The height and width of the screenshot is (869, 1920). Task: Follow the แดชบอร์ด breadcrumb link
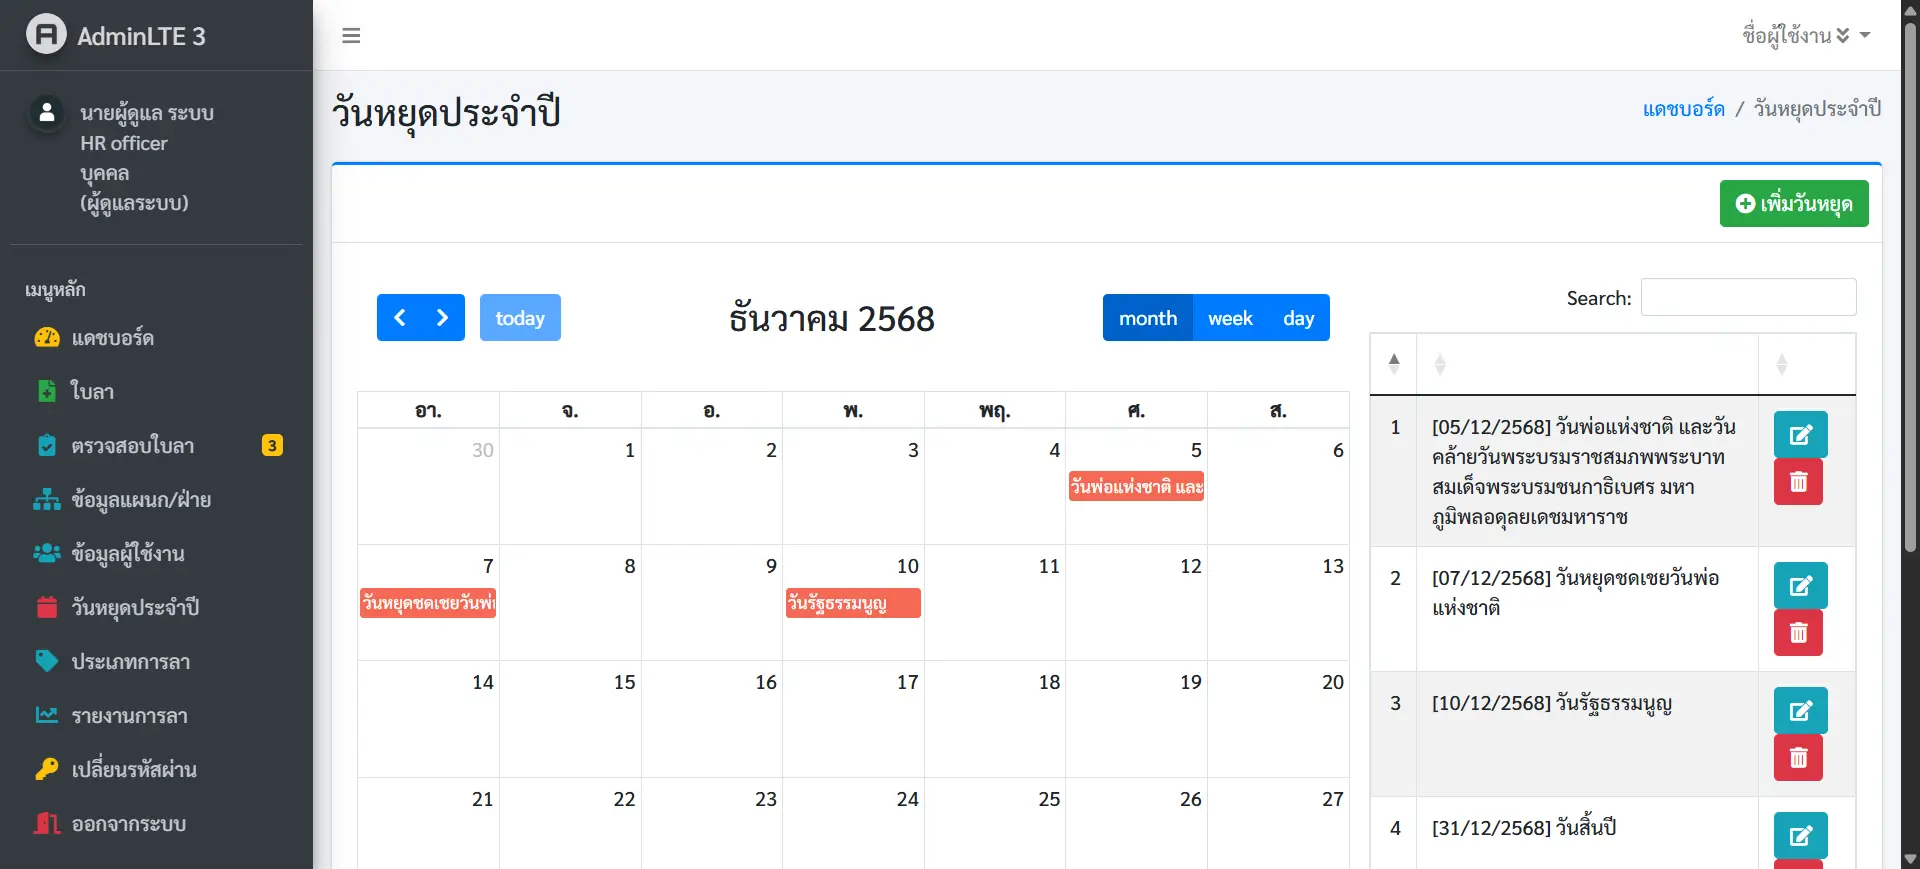pos(1683,109)
